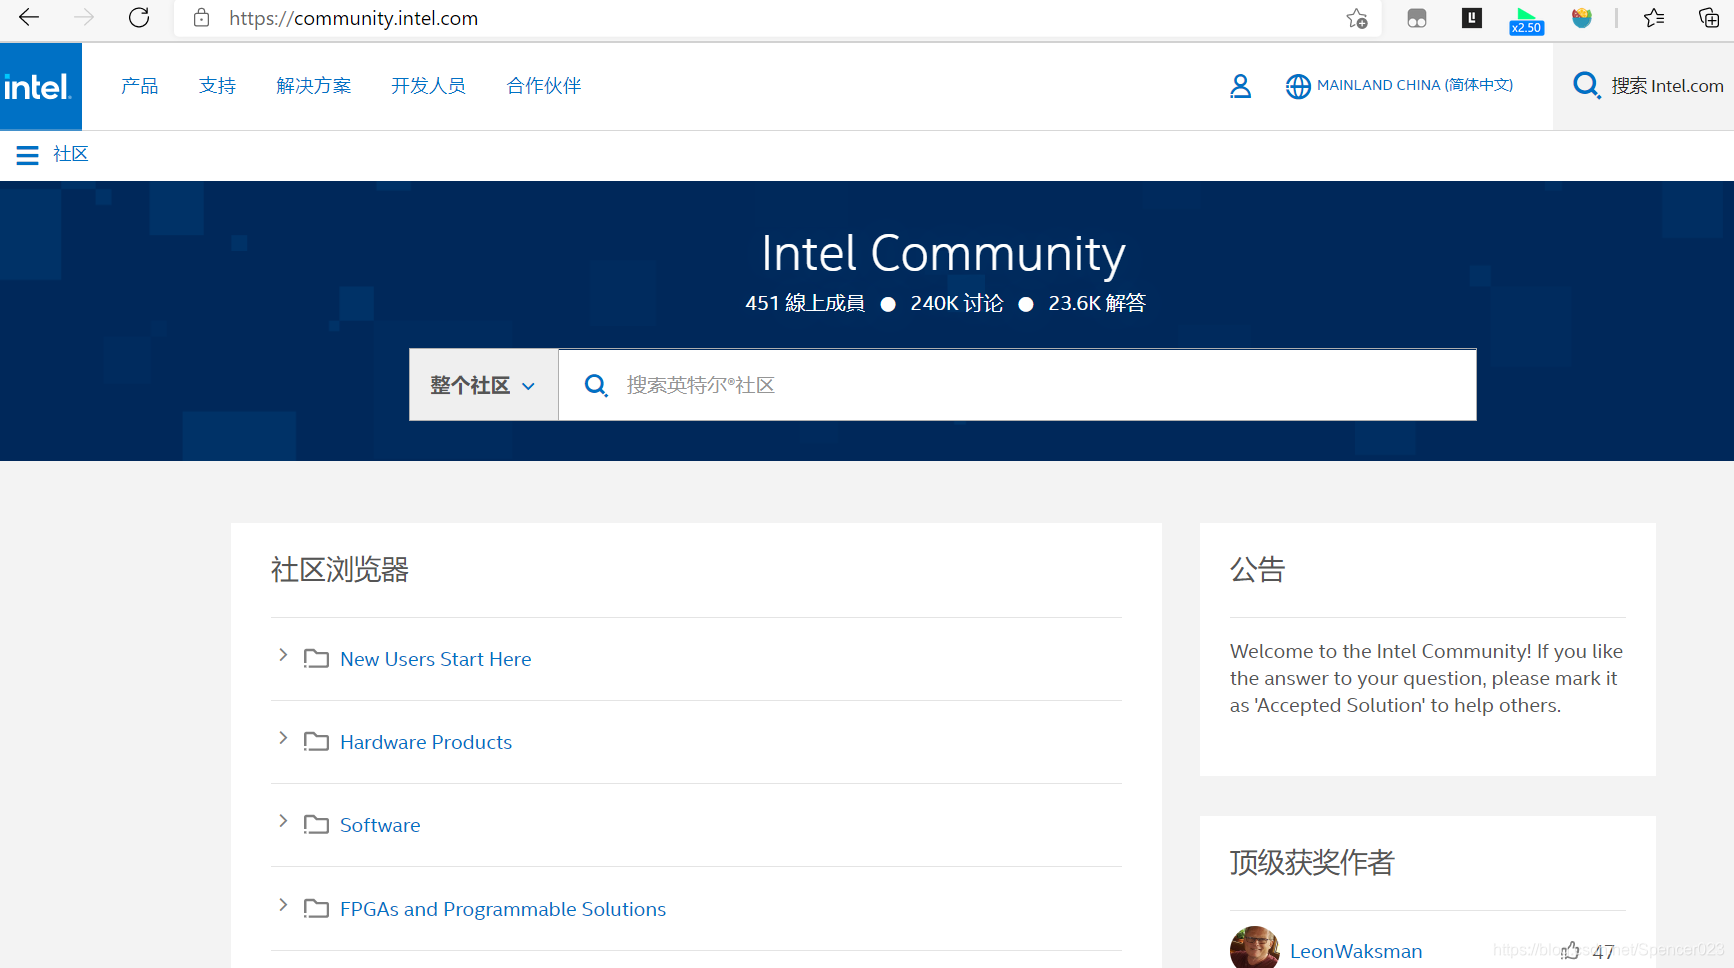This screenshot has height=968, width=1734.
Task: Click the thumbs-up kudos icon near 47
Action: pyautogui.click(x=1571, y=950)
